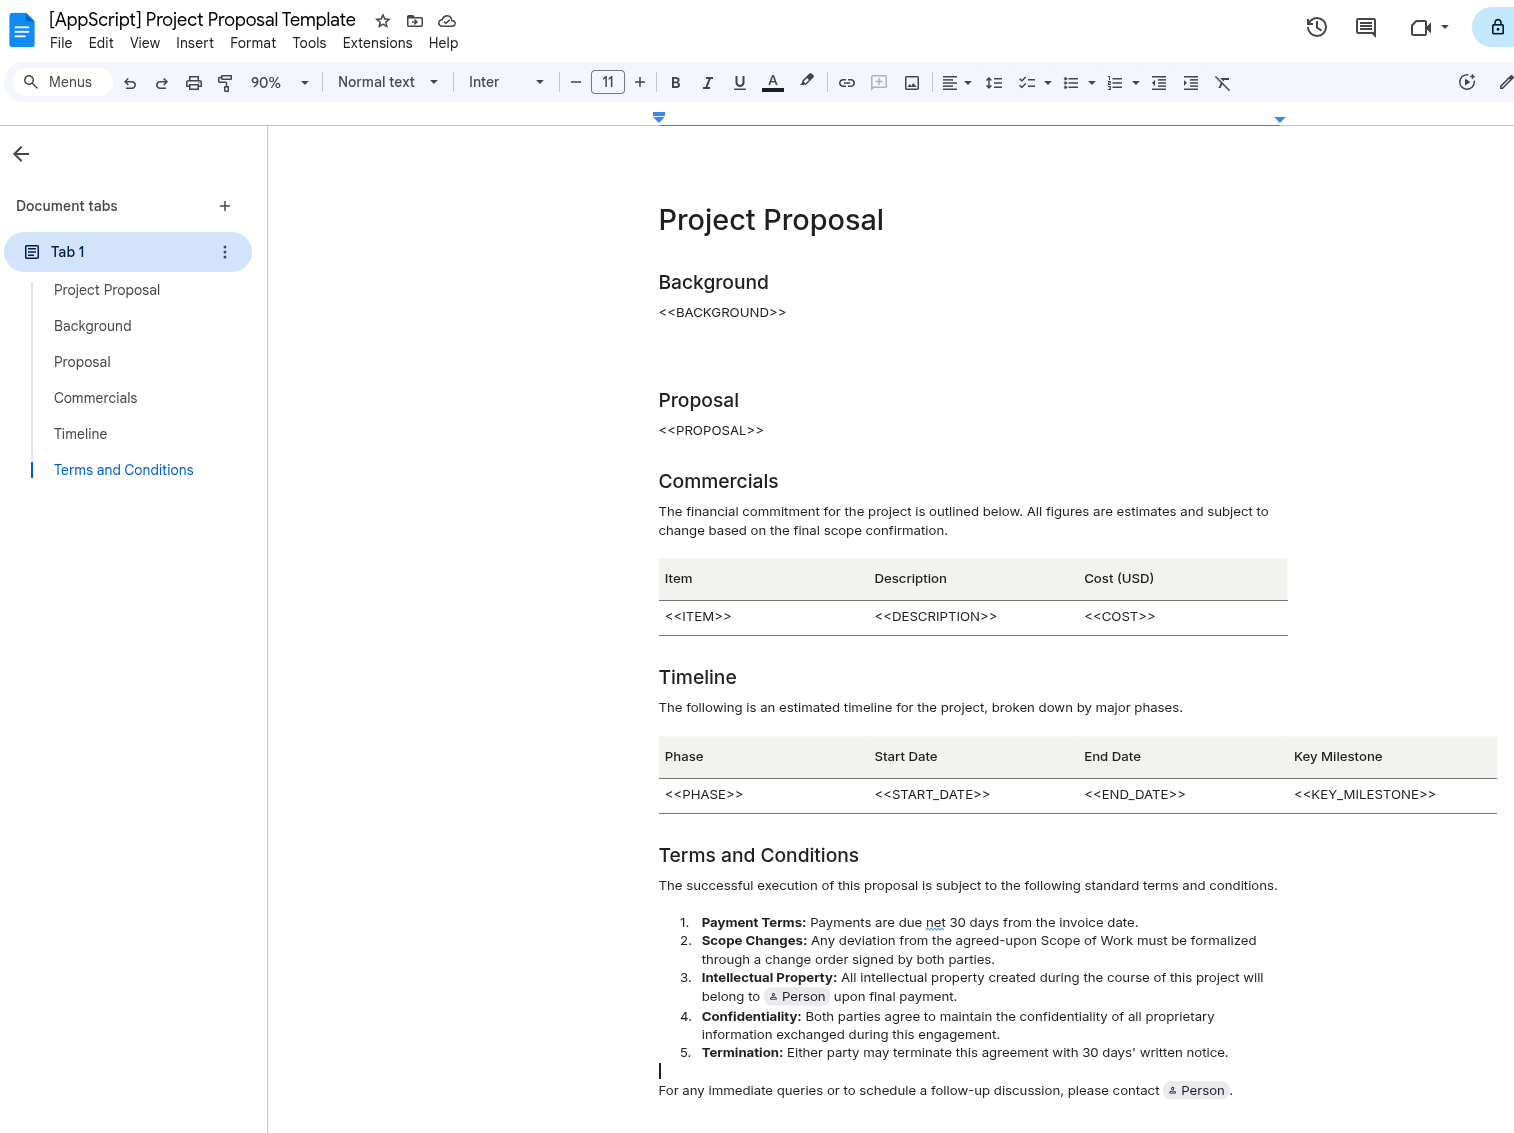Image resolution: width=1514 pixels, height=1133 pixels.
Task: Toggle underline formatting
Action: [740, 83]
